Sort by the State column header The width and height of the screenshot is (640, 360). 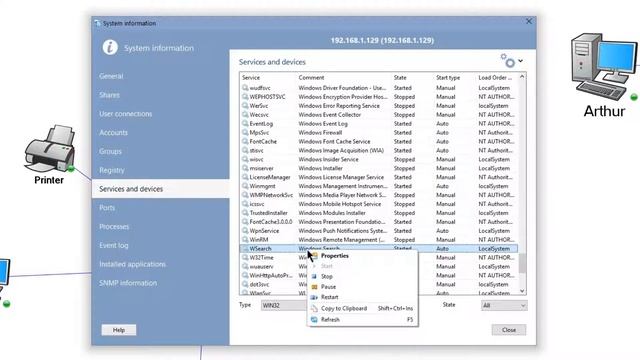tap(413, 78)
